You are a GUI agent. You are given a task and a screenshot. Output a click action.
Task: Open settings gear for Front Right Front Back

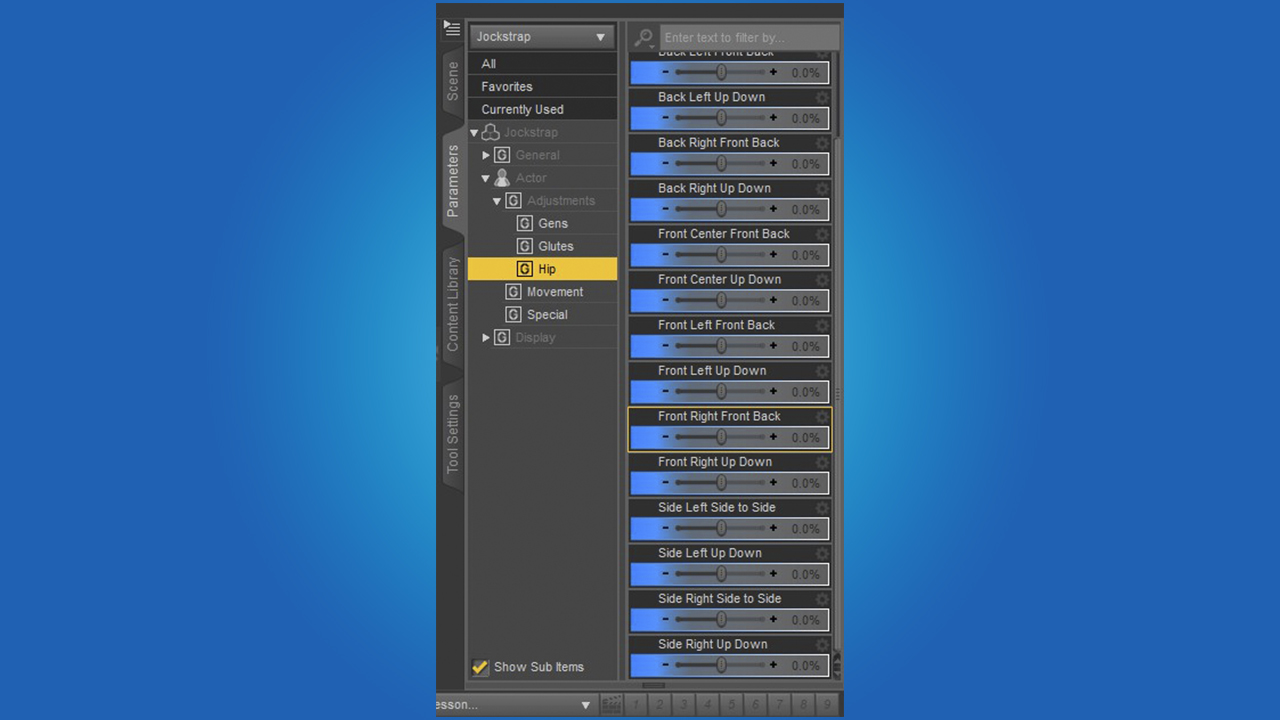[822, 417]
